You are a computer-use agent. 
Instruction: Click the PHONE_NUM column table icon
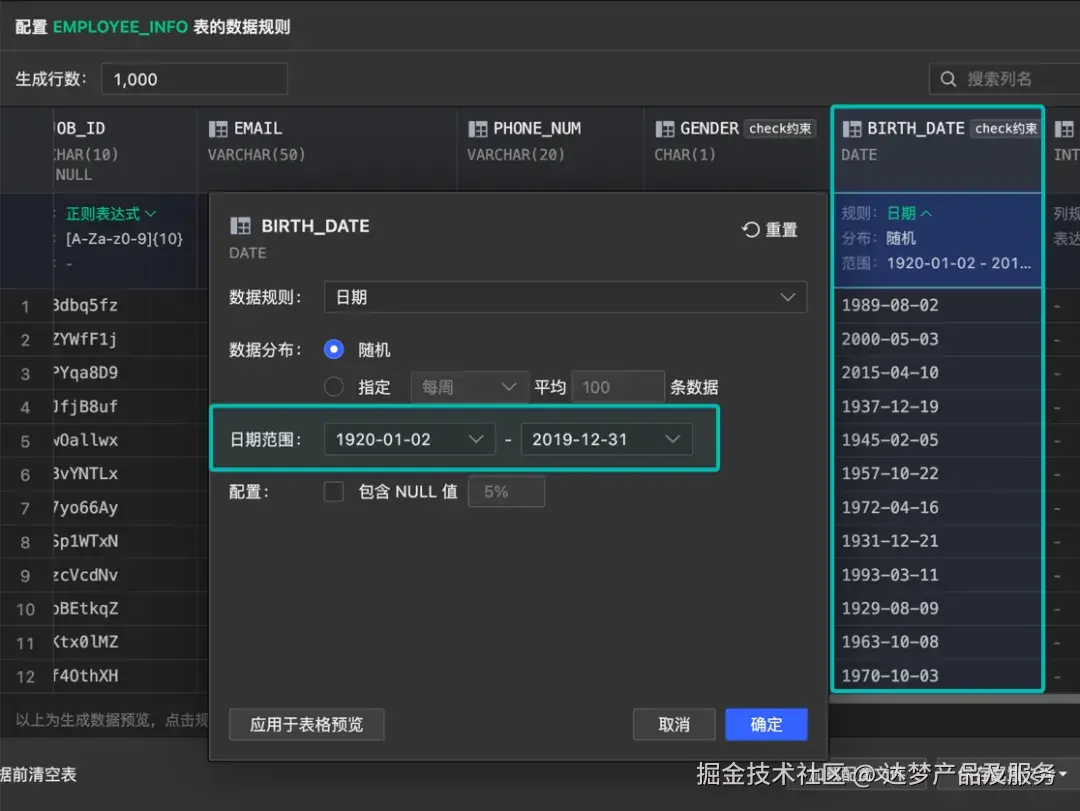(477, 129)
